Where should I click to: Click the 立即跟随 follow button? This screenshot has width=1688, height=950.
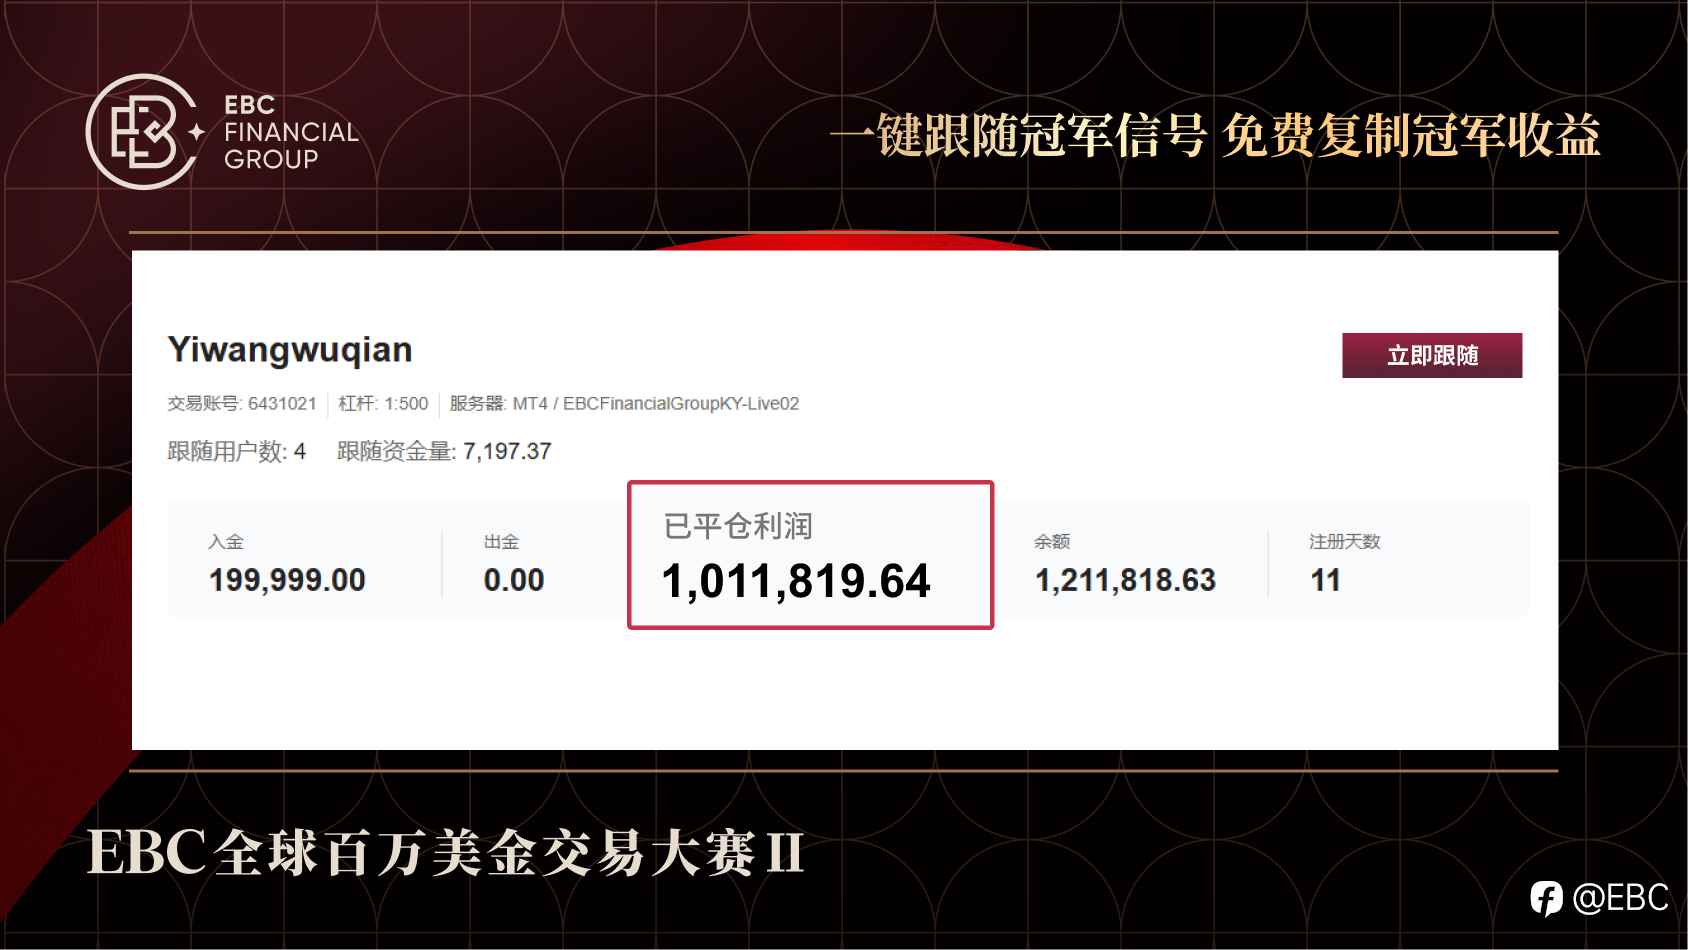point(1432,355)
